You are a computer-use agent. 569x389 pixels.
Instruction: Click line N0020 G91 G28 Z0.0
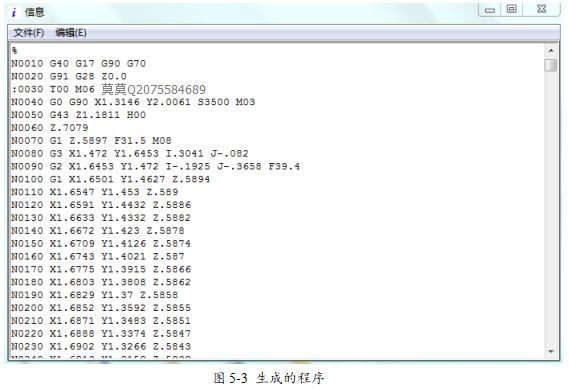(x=69, y=77)
